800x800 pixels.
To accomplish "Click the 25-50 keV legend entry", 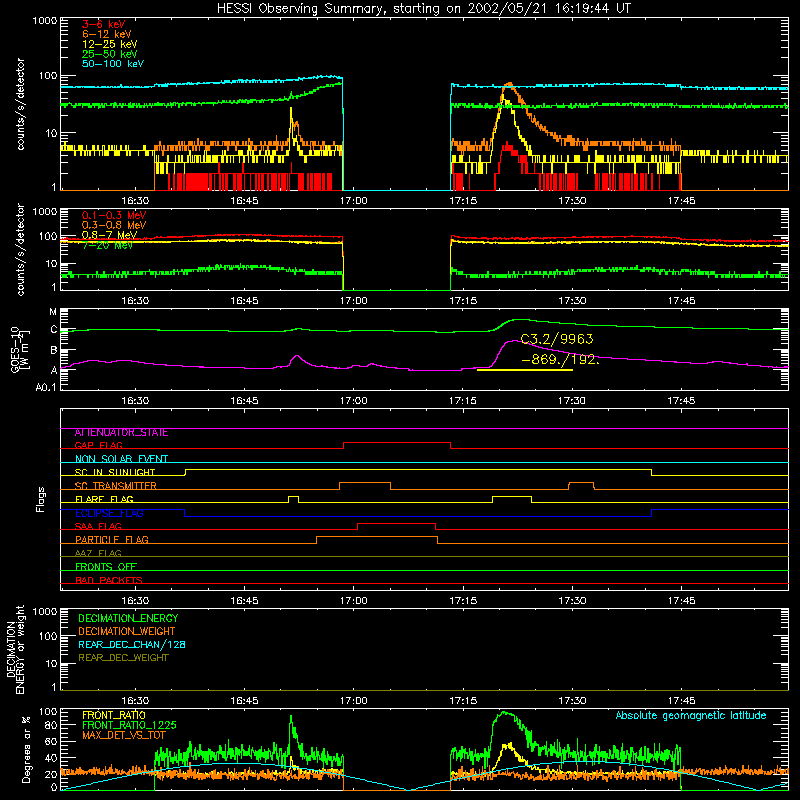I will coord(110,54).
